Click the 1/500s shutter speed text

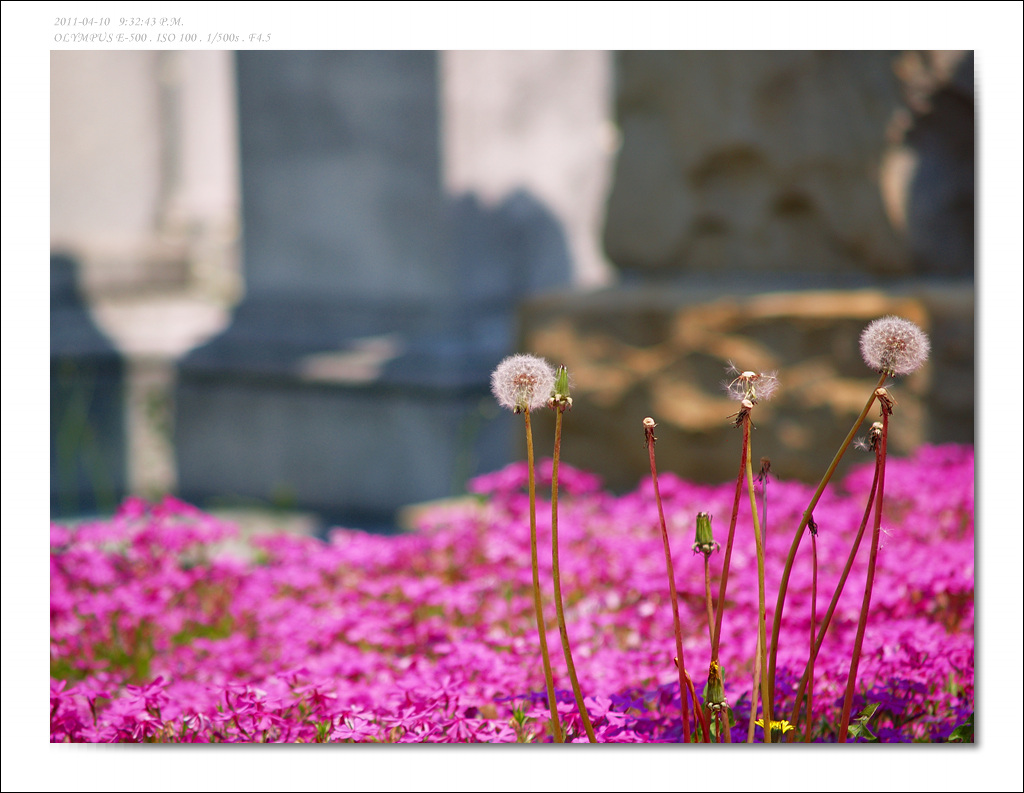(x=223, y=38)
